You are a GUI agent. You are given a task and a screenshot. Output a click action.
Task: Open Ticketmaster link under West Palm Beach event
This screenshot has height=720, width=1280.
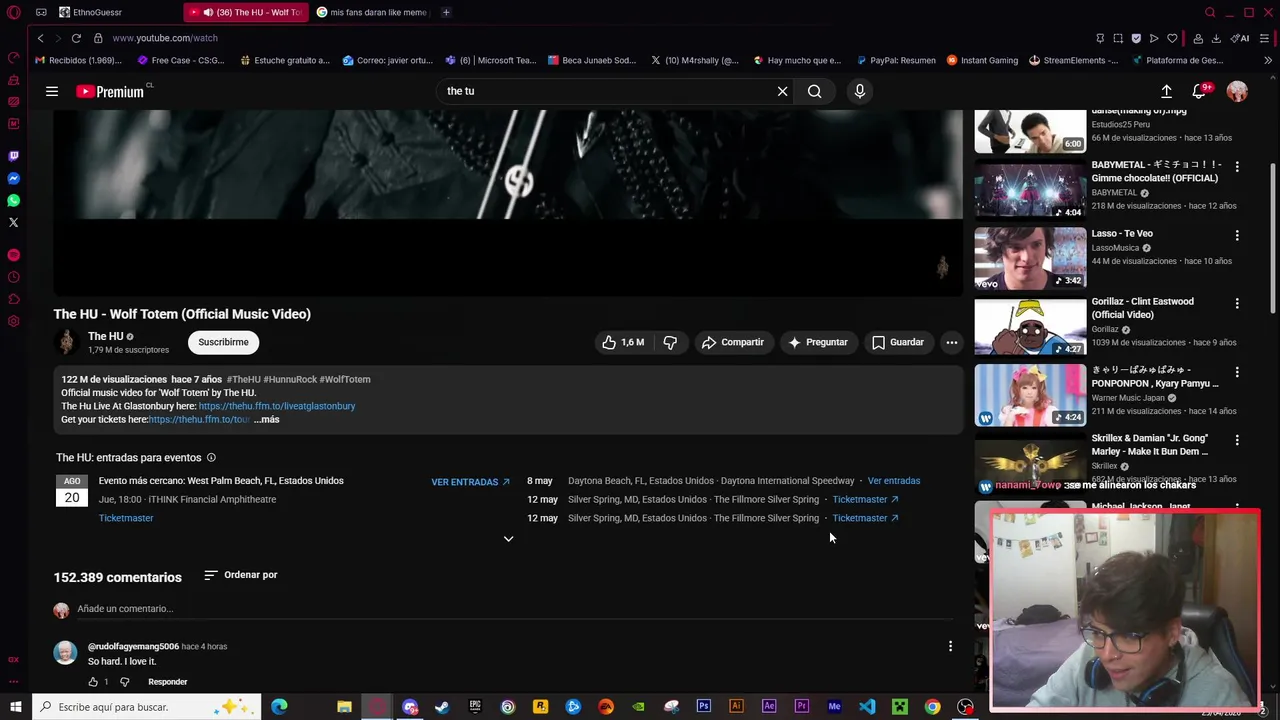click(x=126, y=518)
